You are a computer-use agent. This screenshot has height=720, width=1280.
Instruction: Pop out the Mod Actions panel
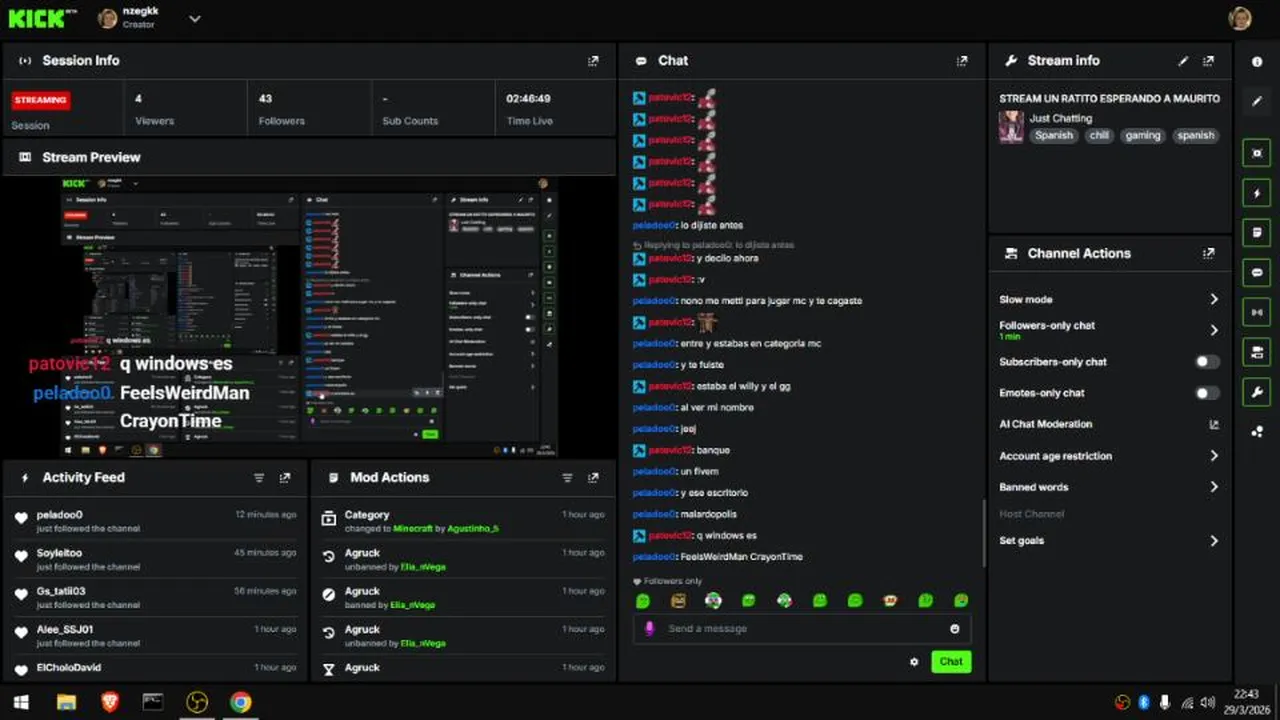pyautogui.click(x=593, y=478)
